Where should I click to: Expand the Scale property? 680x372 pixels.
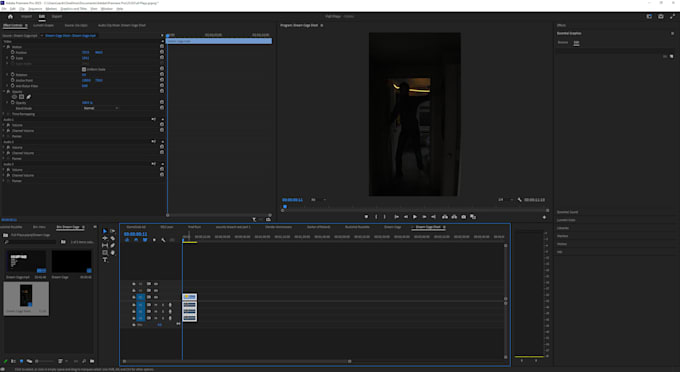point(7,58)
